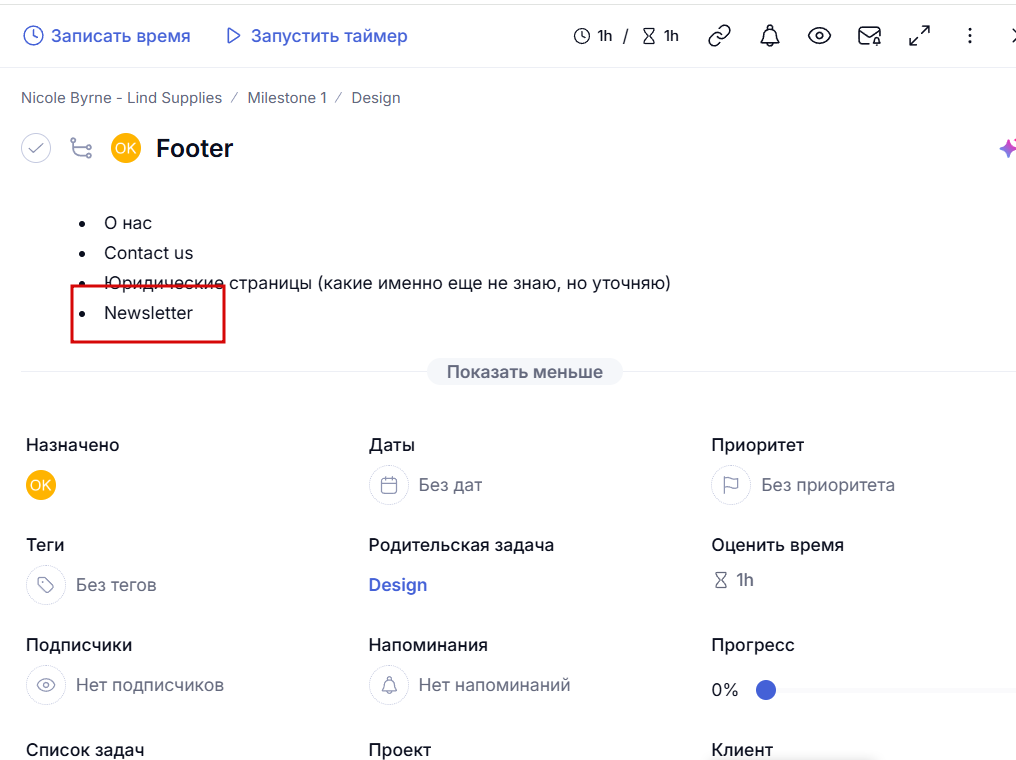1016x760 pixels.
Task: Copy task link via chain icon
Action: point(719,36)
